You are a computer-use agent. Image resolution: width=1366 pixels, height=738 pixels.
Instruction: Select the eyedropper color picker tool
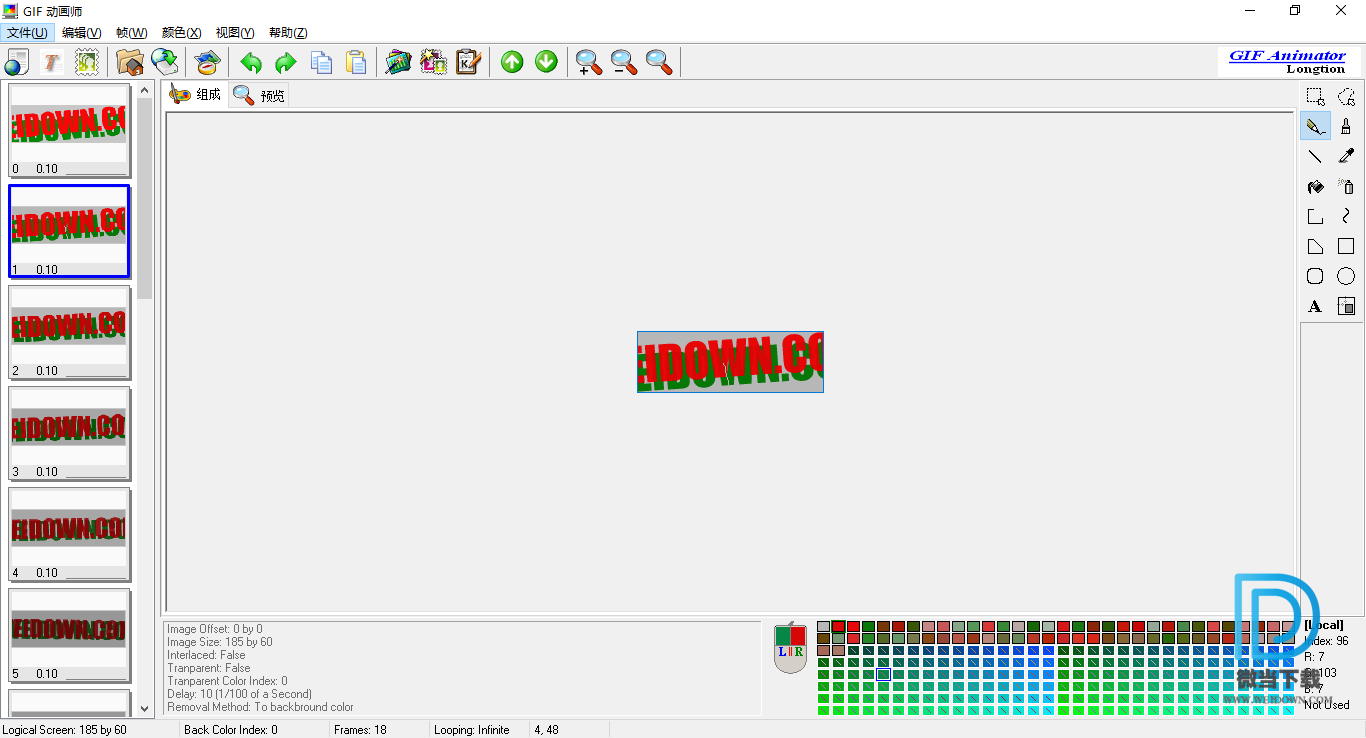[x=1346, y=156]
